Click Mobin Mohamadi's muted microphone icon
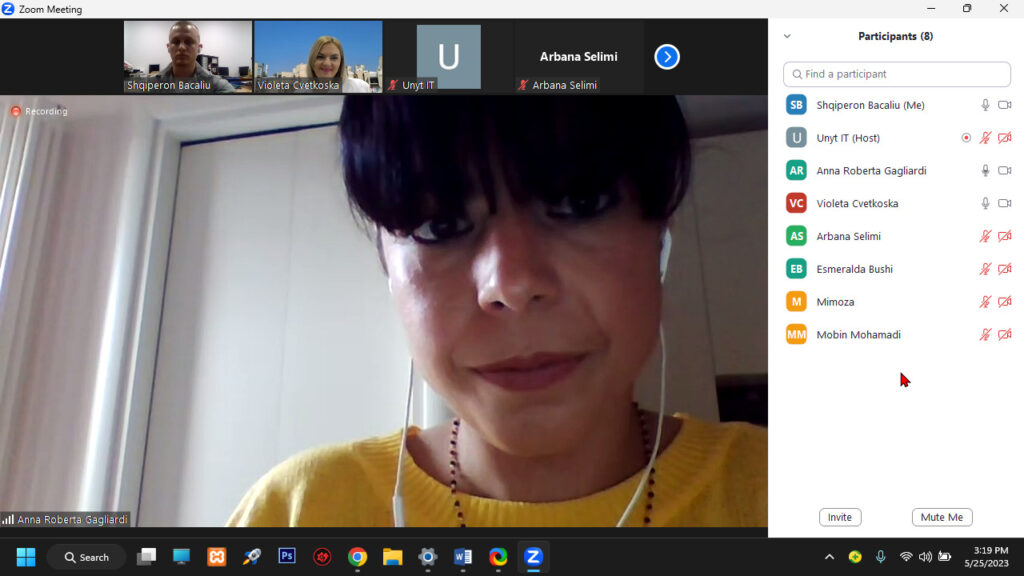The width and height of the screenshot is (1024, 576). coord(985,334)
